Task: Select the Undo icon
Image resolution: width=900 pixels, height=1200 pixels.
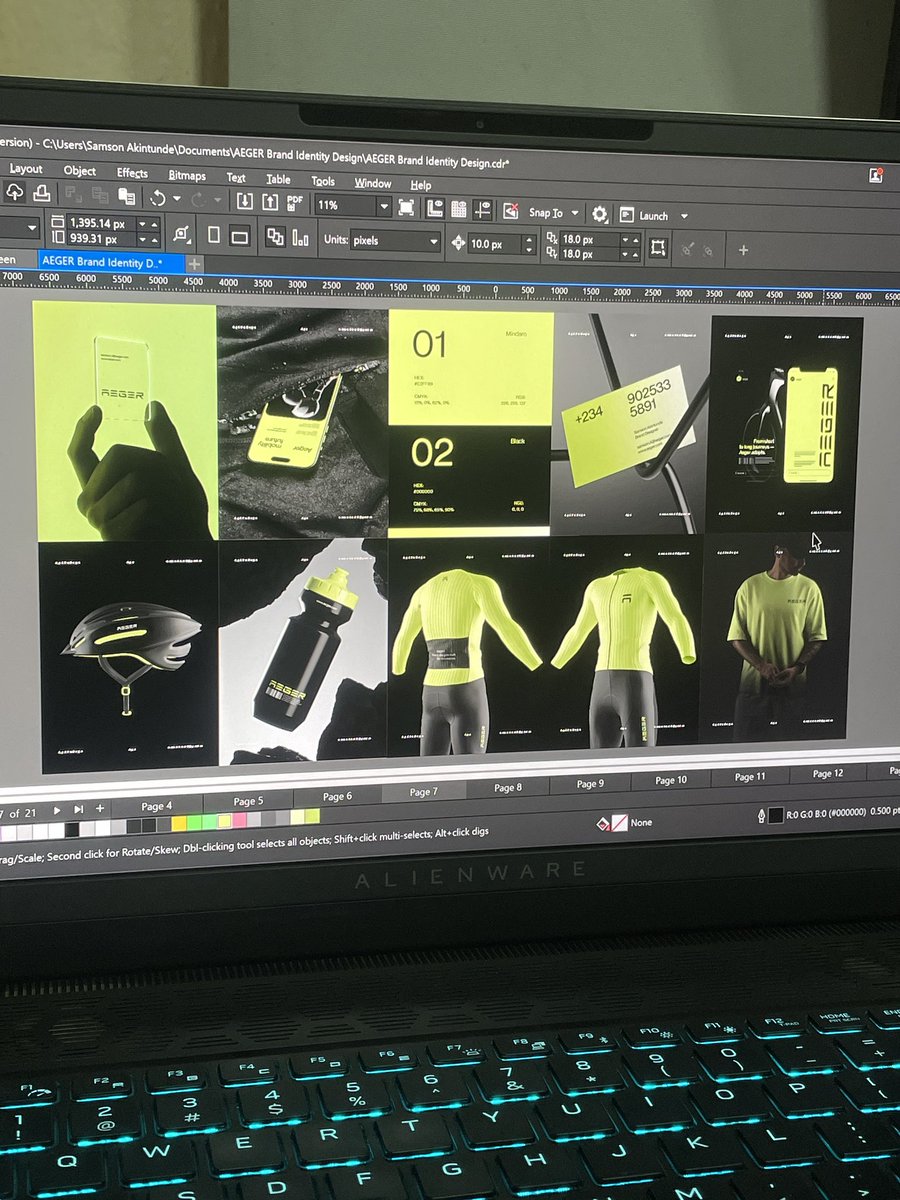Action: (157, 199)
